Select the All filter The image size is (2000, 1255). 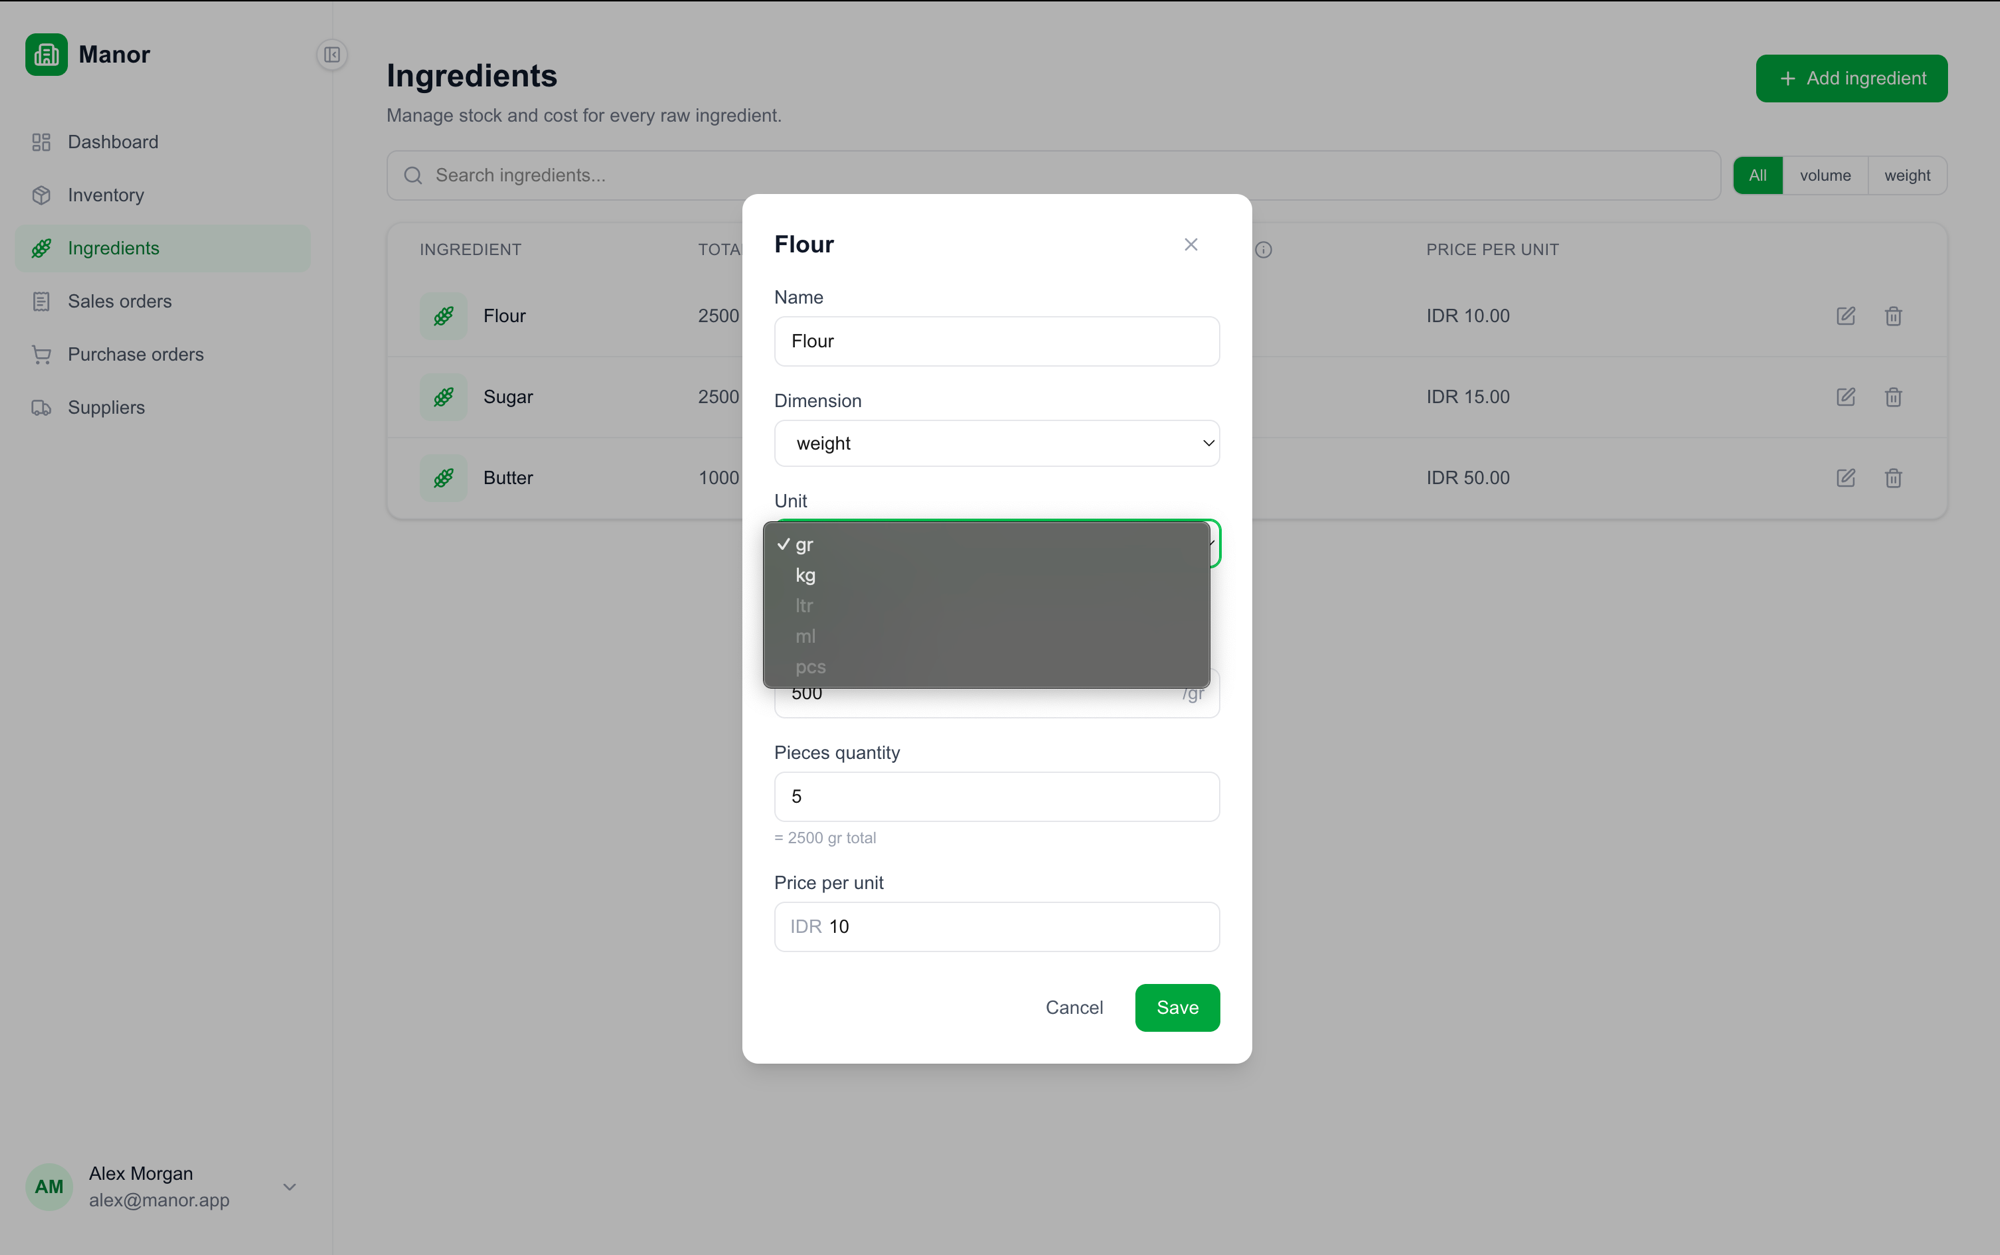(1757, 175)
